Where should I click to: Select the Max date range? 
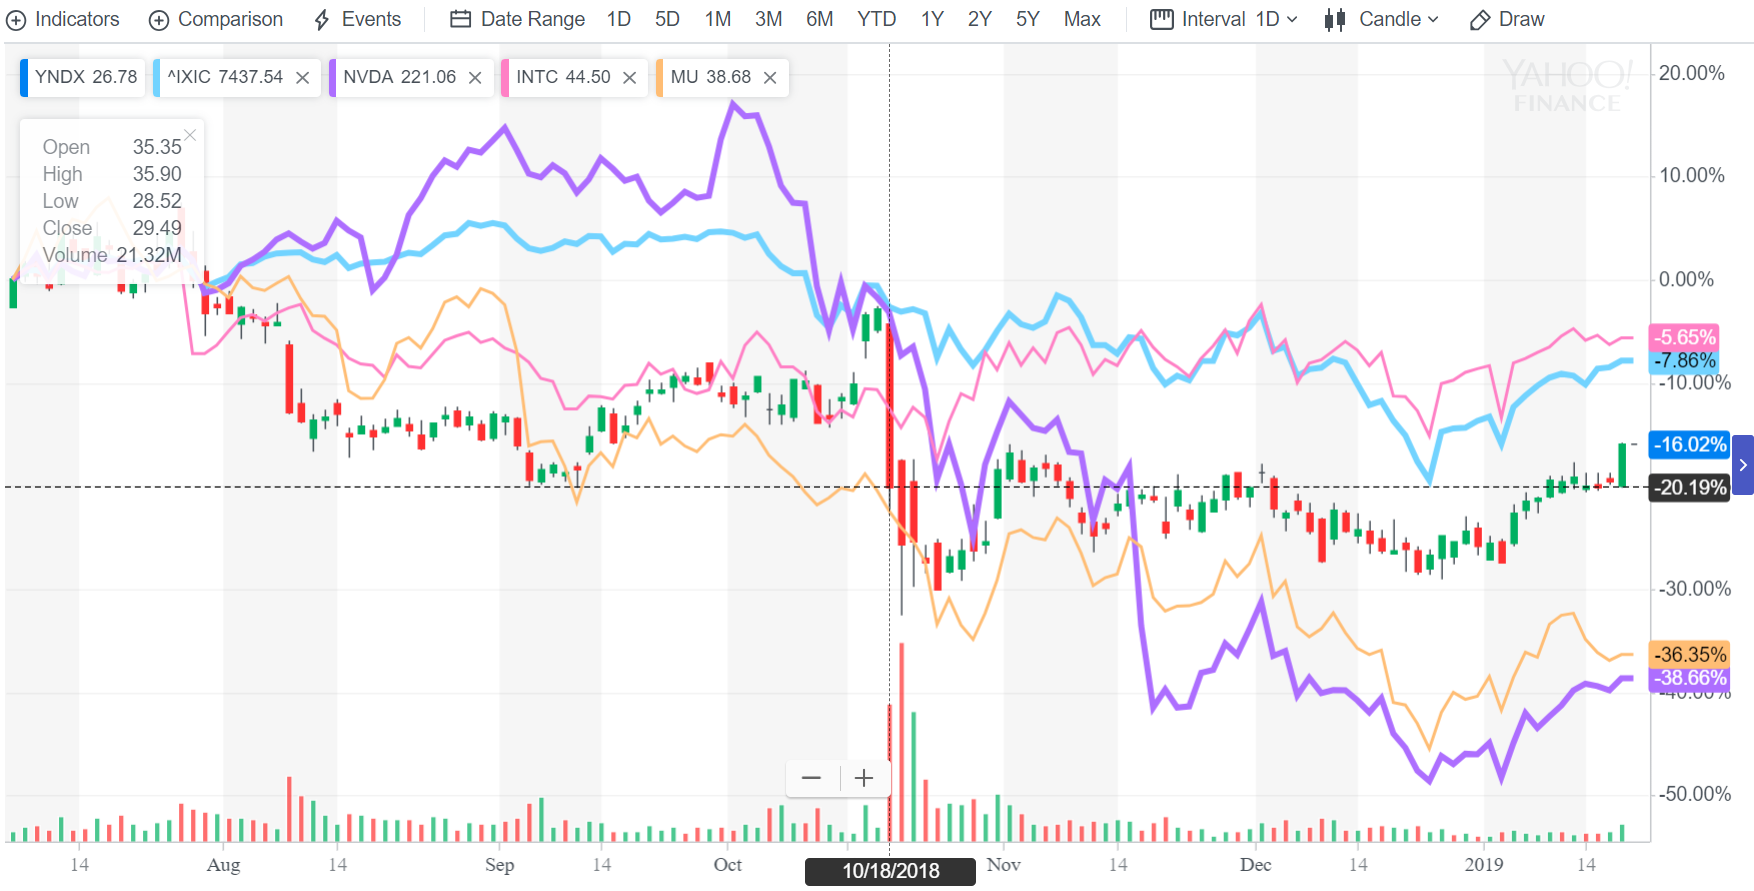click(x=1082, y=19)
